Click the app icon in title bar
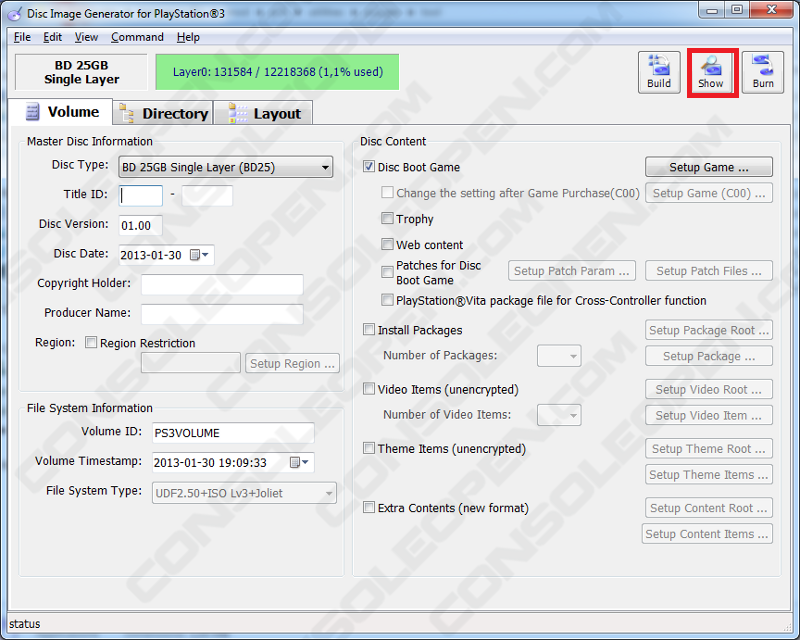Viewport: 800px width, 640px height. (x=15, y=14)
